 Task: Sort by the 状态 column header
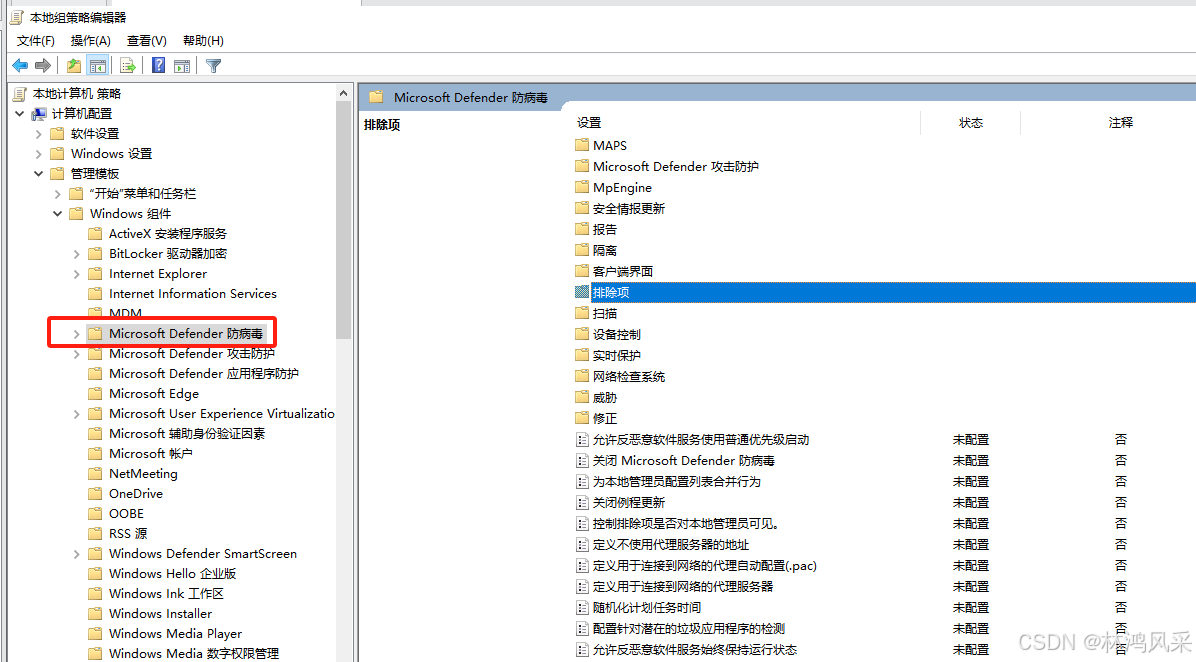click(970, 123)
